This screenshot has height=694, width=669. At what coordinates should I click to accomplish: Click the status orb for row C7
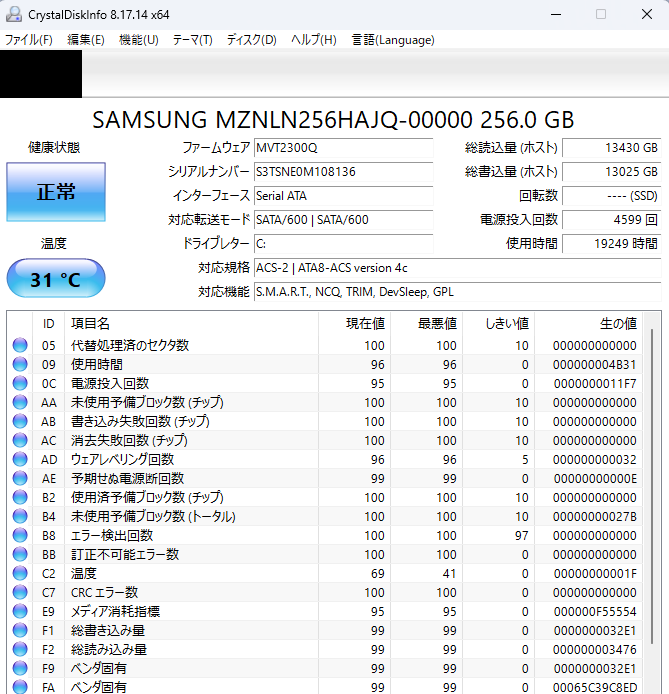point(20,593)
